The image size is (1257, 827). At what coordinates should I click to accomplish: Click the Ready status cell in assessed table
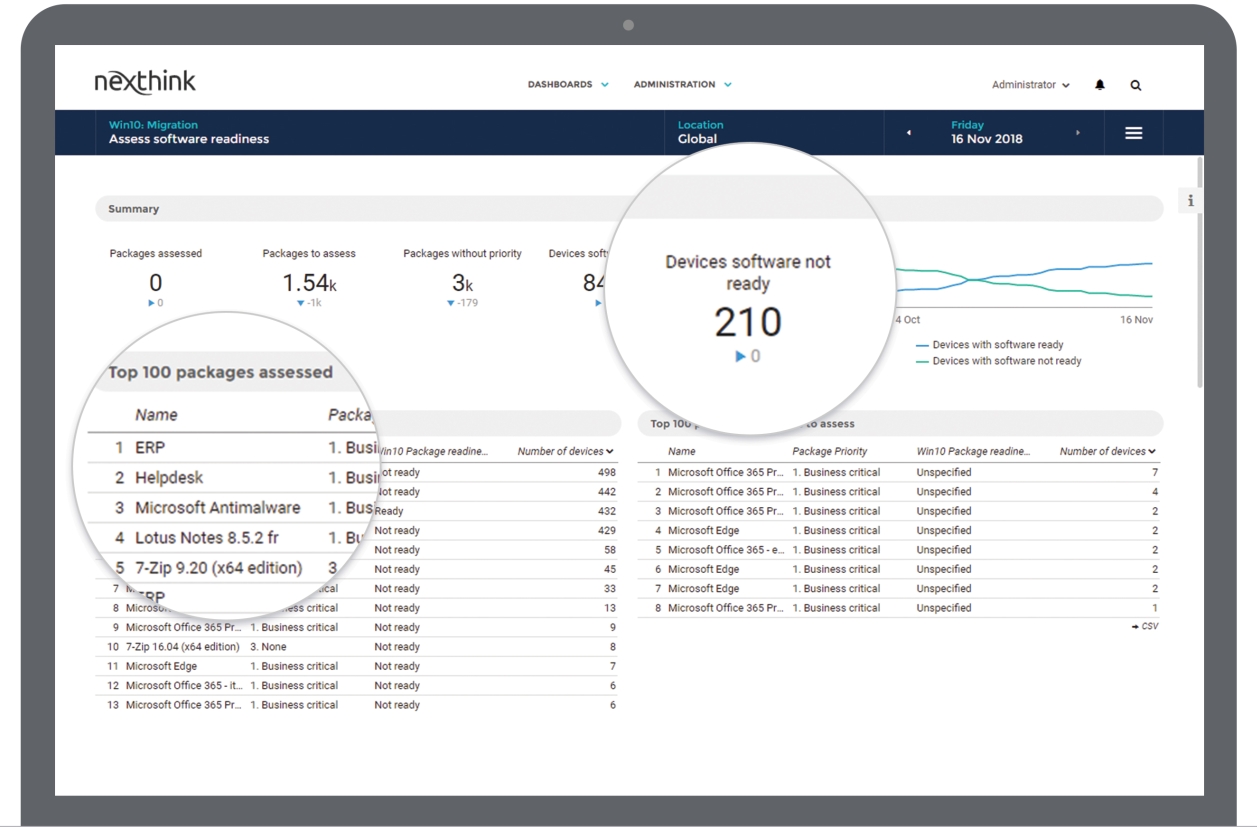389,511
